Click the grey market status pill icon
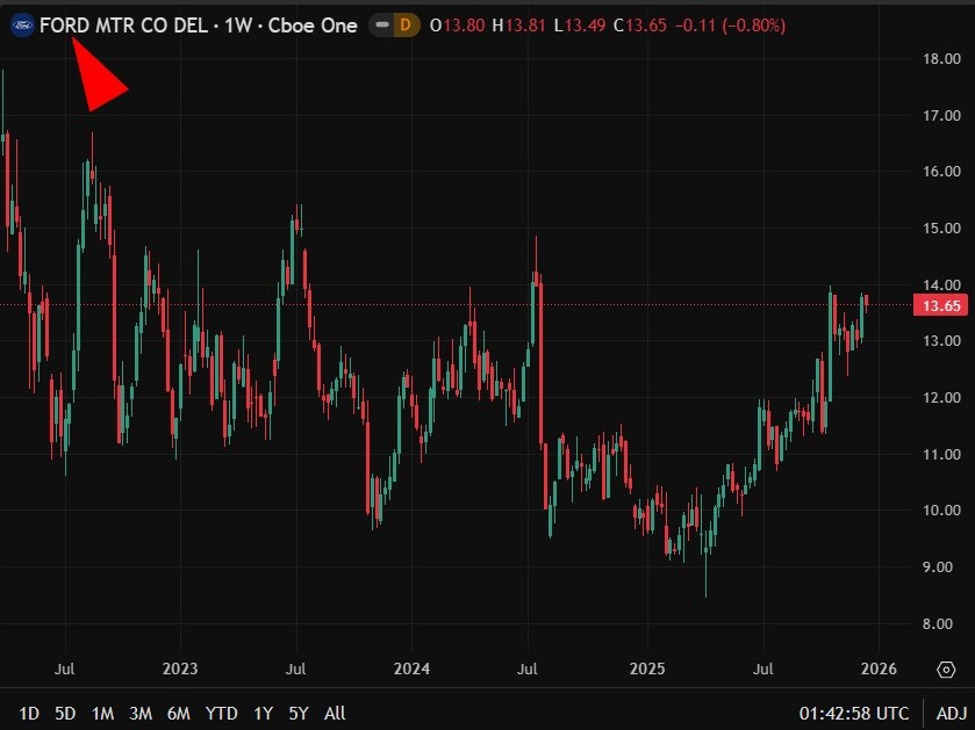Viewport: 975px width, 730px height. tap(381, 26)
